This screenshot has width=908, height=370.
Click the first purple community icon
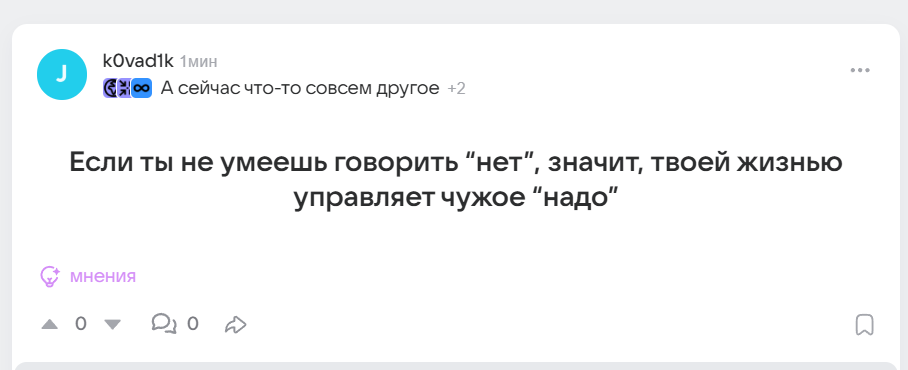(110, 88)
